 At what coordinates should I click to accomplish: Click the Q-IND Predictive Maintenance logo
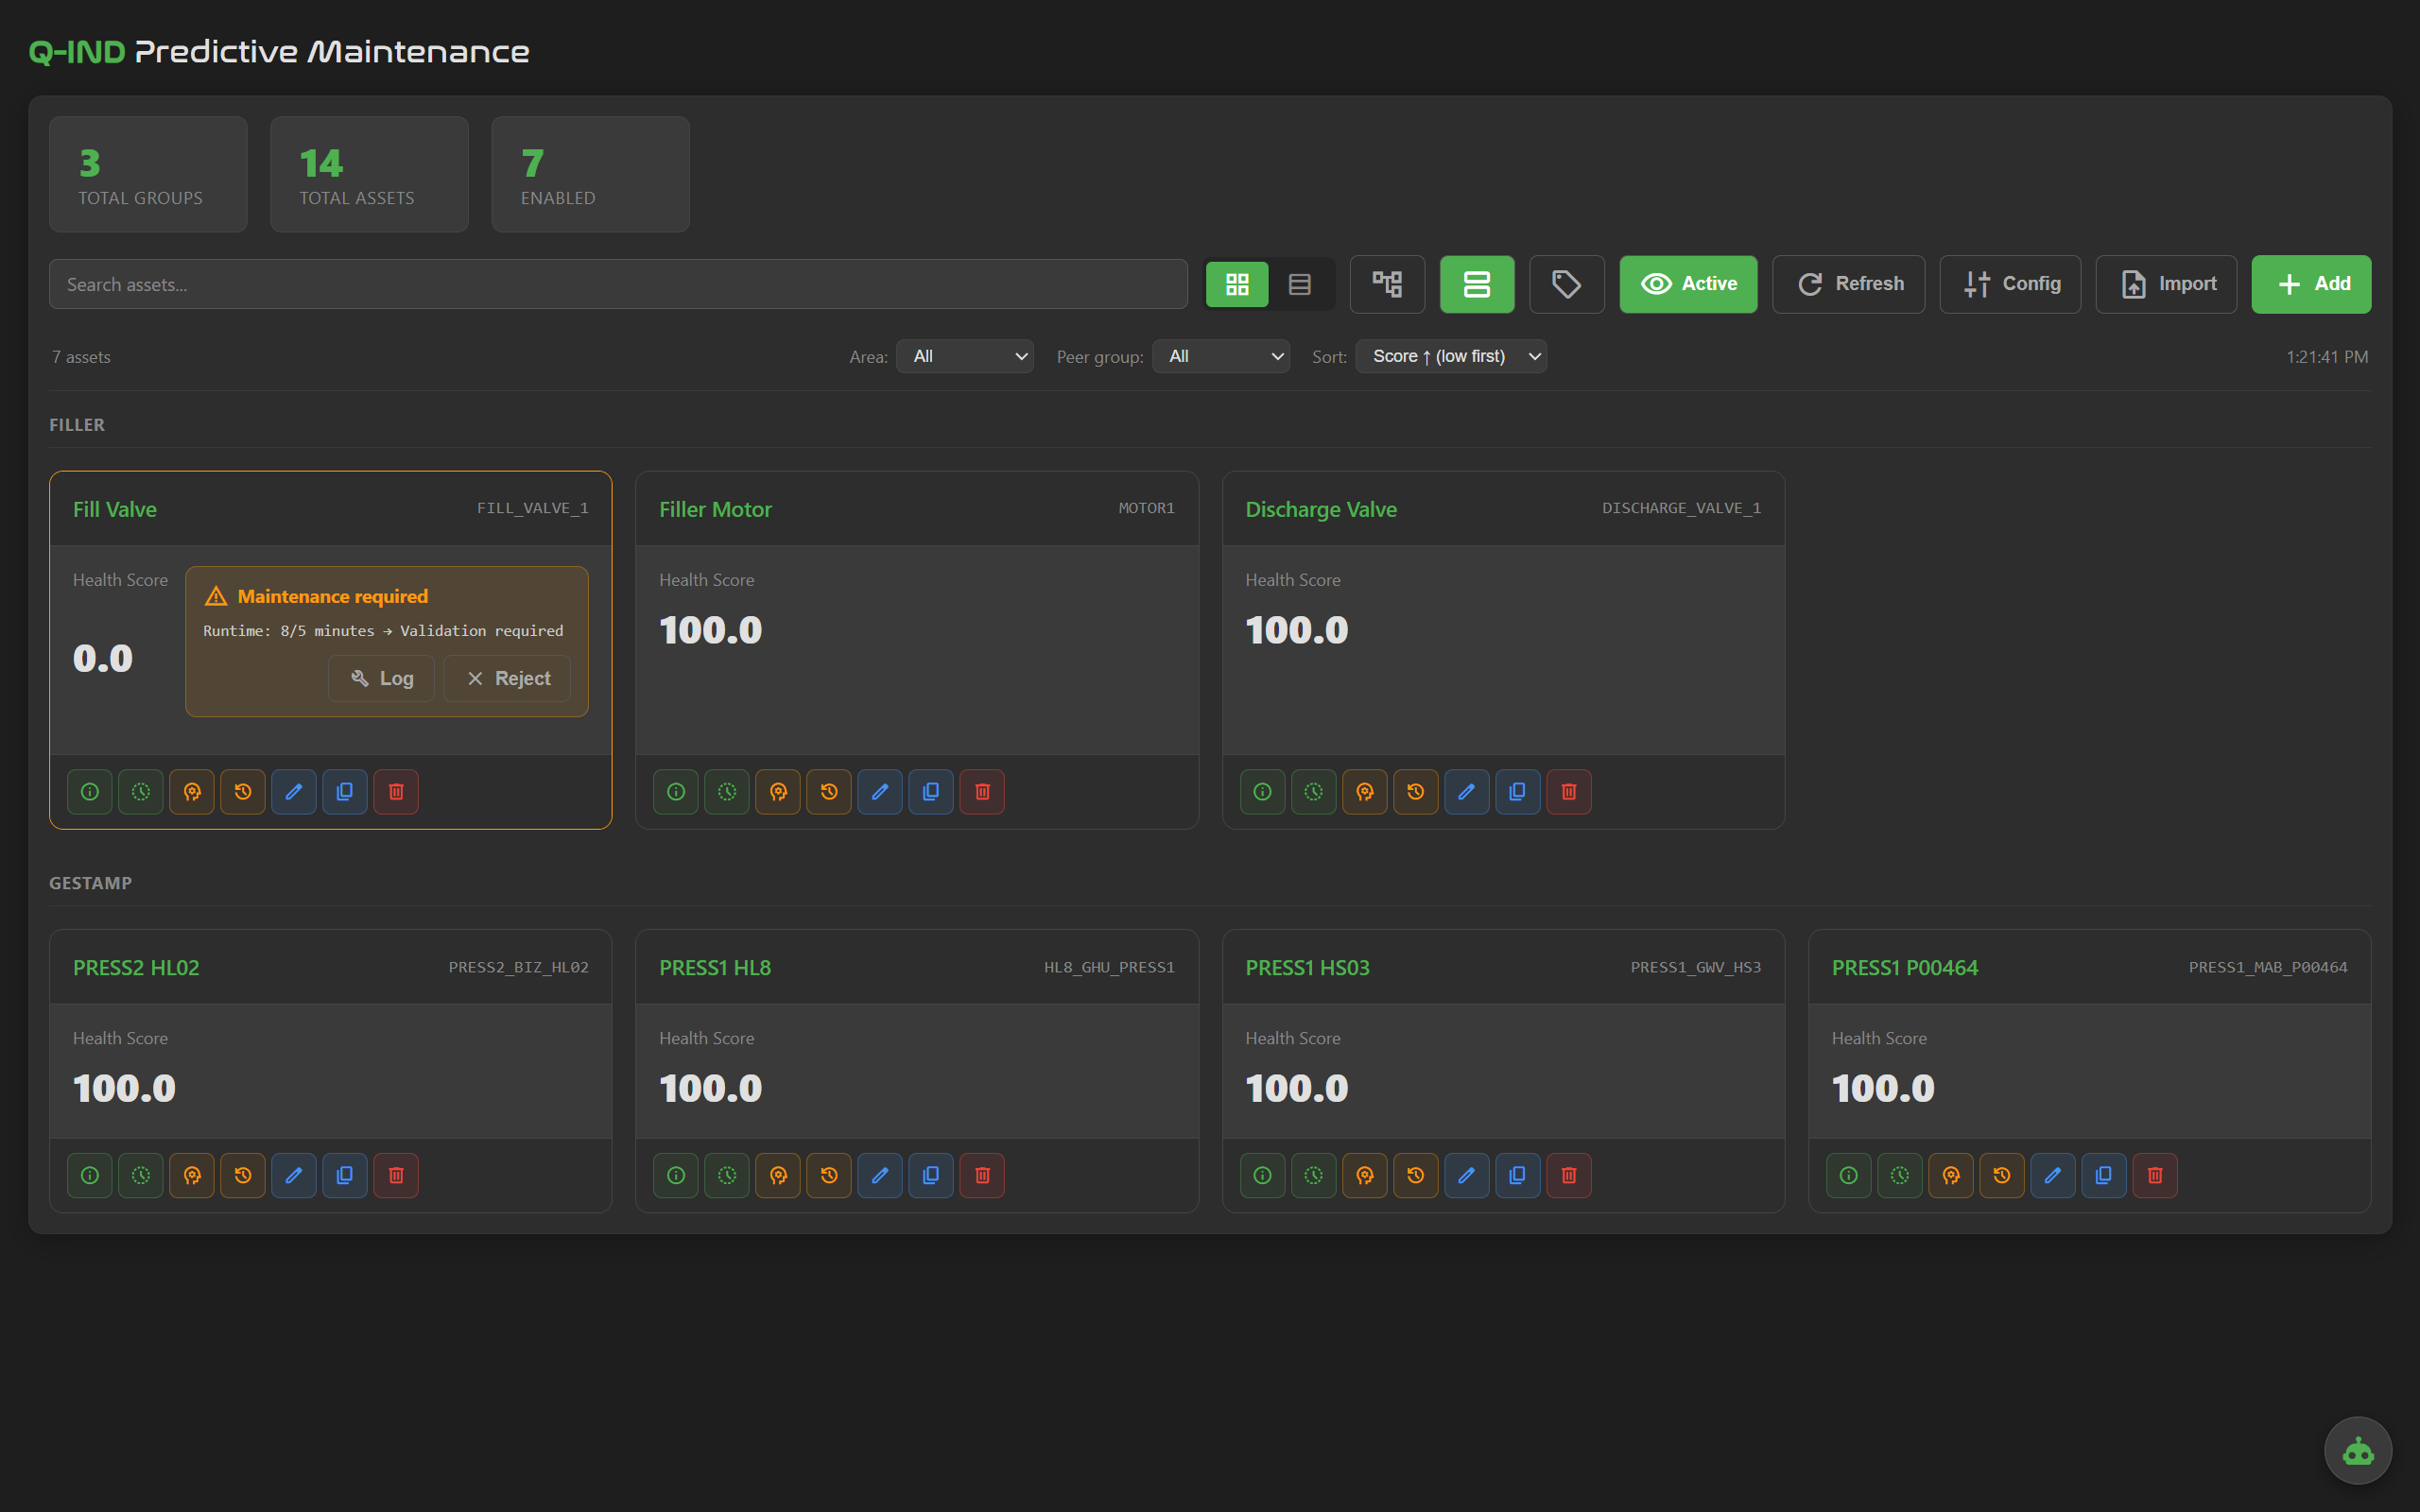pos(279,52)
